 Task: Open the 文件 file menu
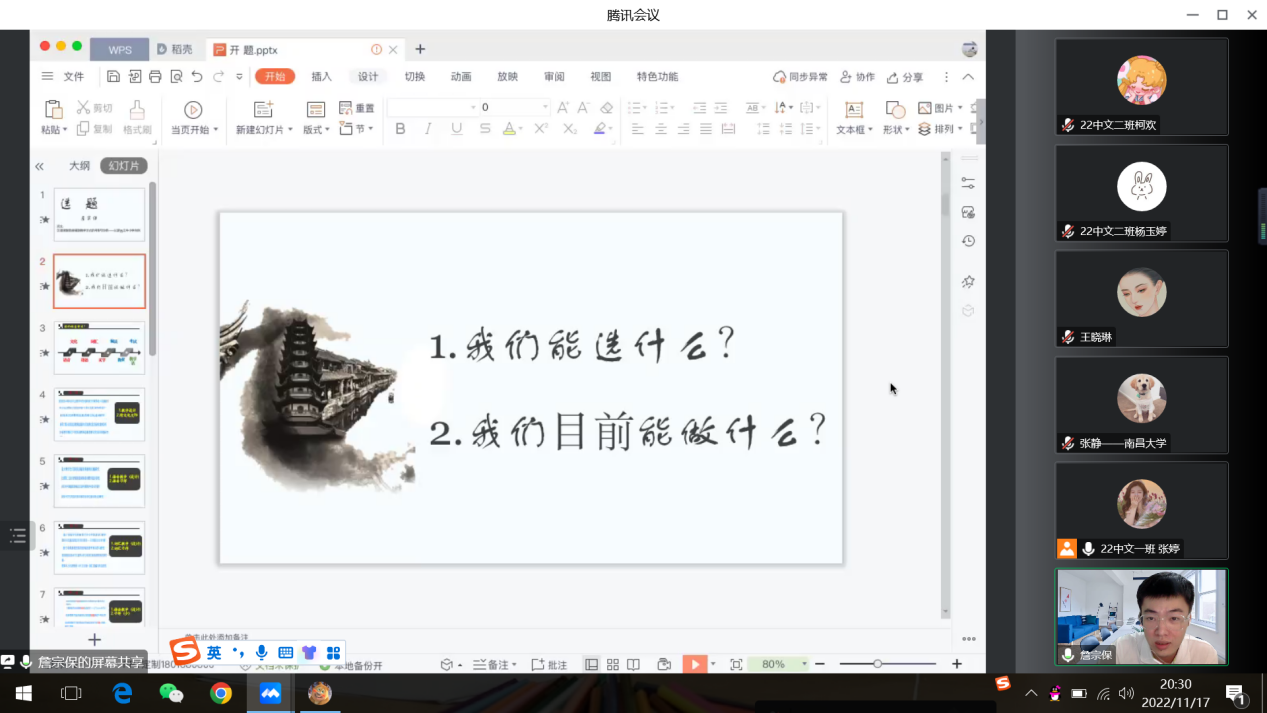coord(74,77)
